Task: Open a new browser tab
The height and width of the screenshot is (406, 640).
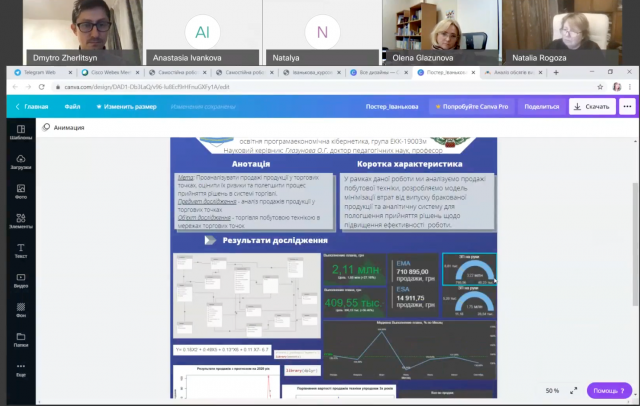Action: click(x=556, y=72)
